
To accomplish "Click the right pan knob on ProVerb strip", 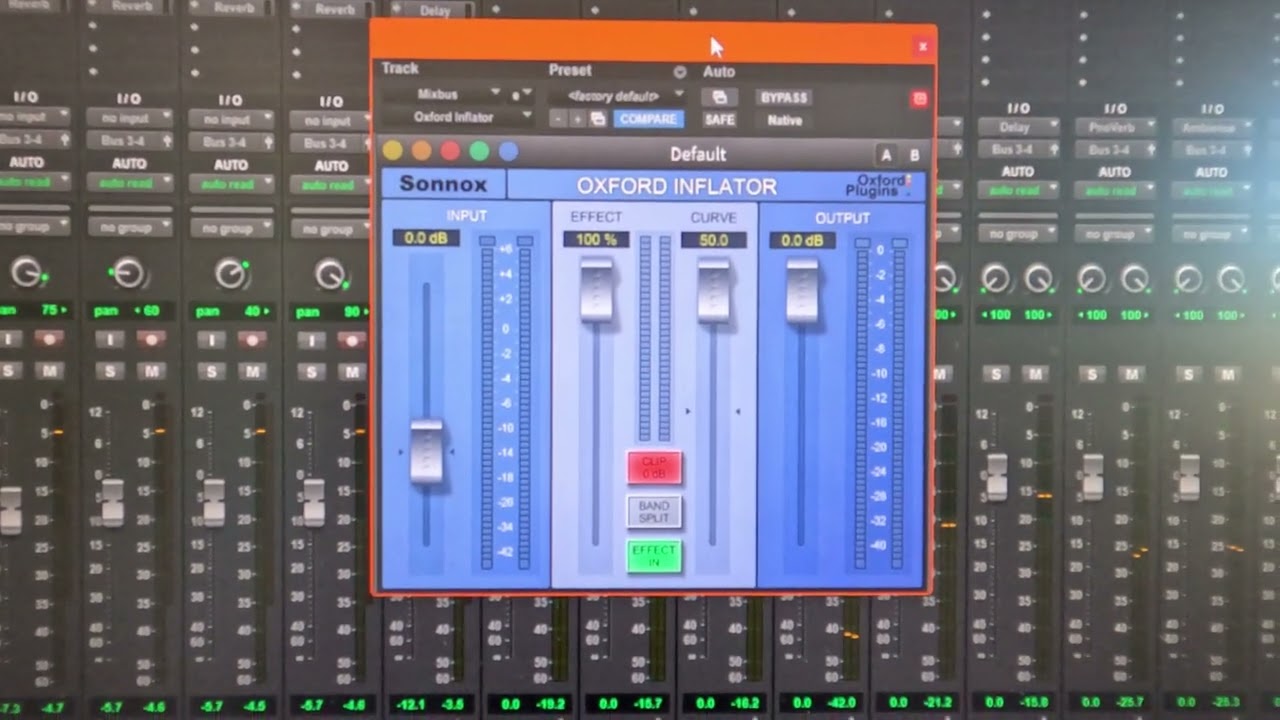I will 1135,278.
